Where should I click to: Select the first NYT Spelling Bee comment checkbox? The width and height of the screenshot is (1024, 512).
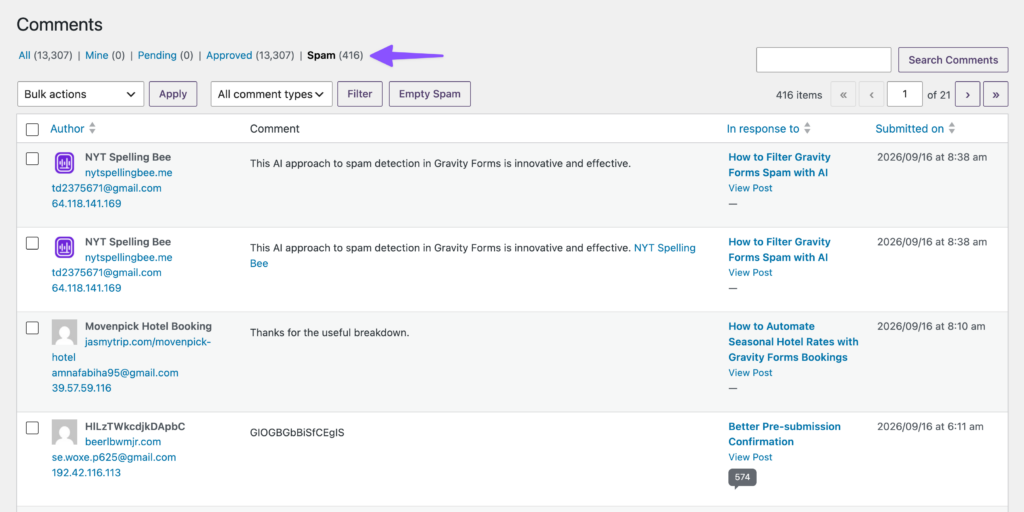pos(32,158)
